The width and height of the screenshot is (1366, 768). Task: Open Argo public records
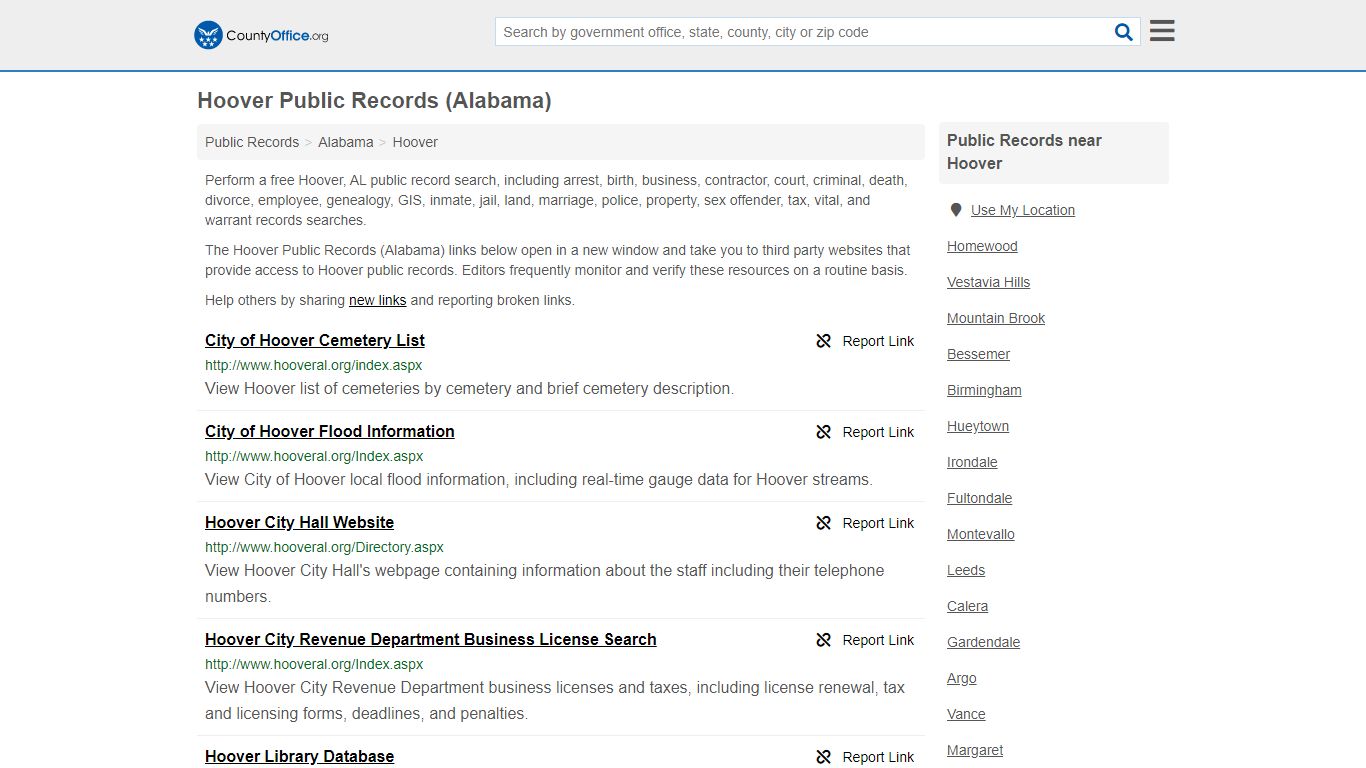(x=961, y=678)
